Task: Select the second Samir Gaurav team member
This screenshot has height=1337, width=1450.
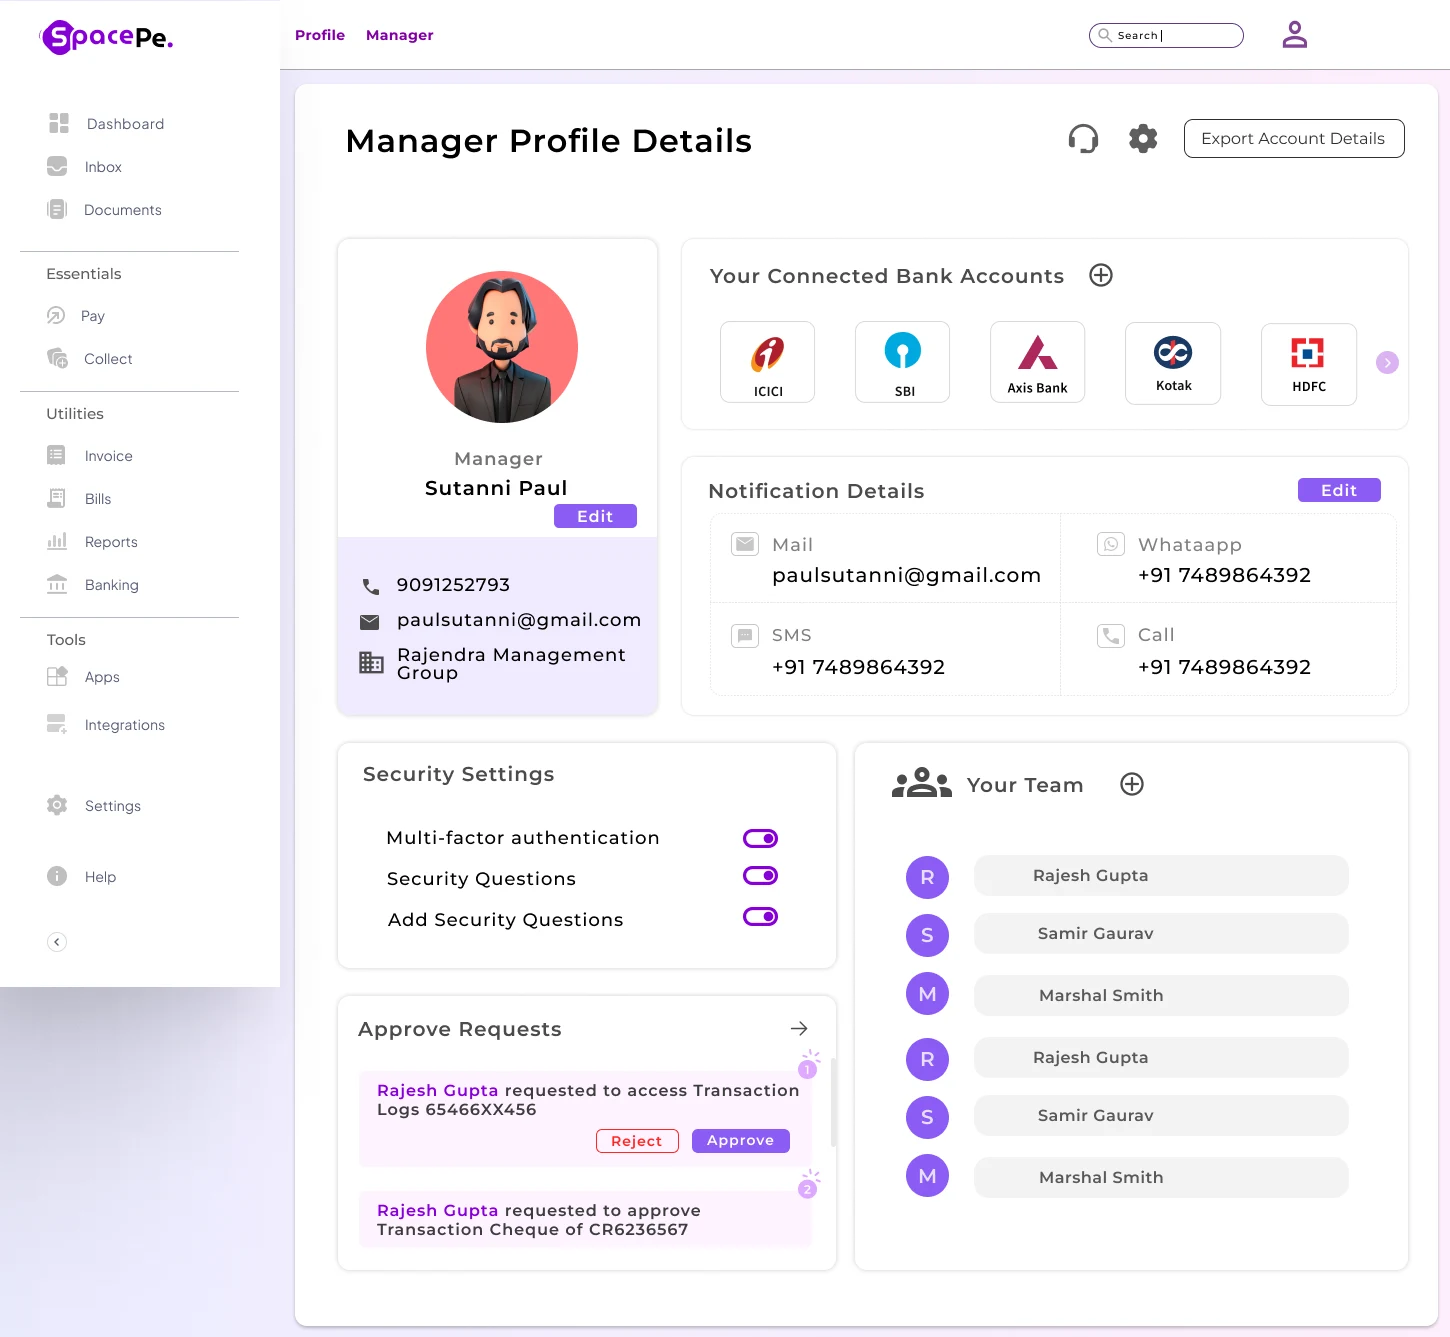Action: [1161, 1116]
